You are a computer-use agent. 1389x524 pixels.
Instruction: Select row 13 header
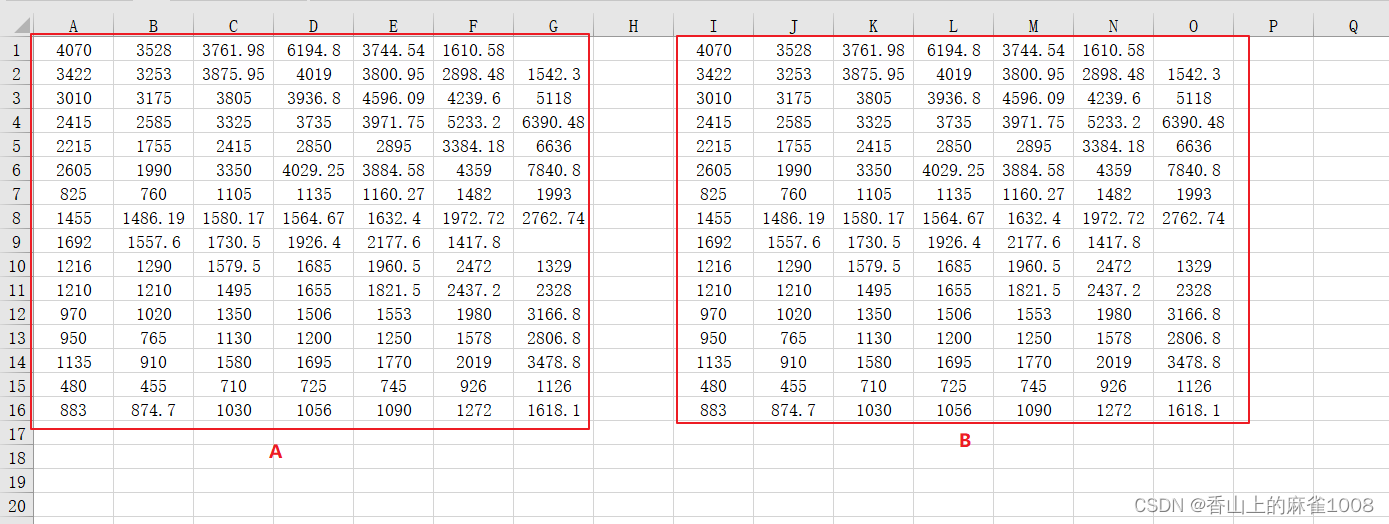[x=17, y=338]
